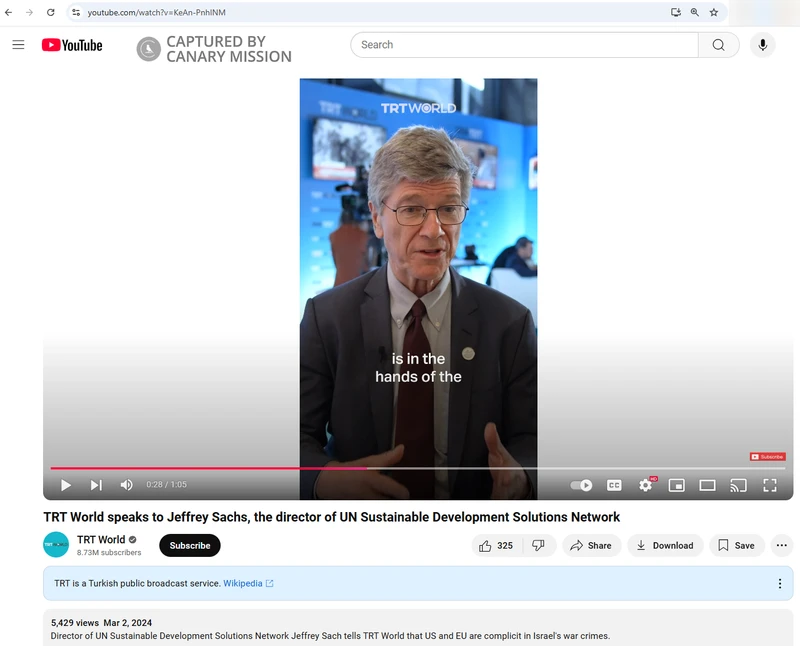Mute the video volume speaker icon
Image resolution: width=800 pixels, height=646 pixels.
pos(127,485)
